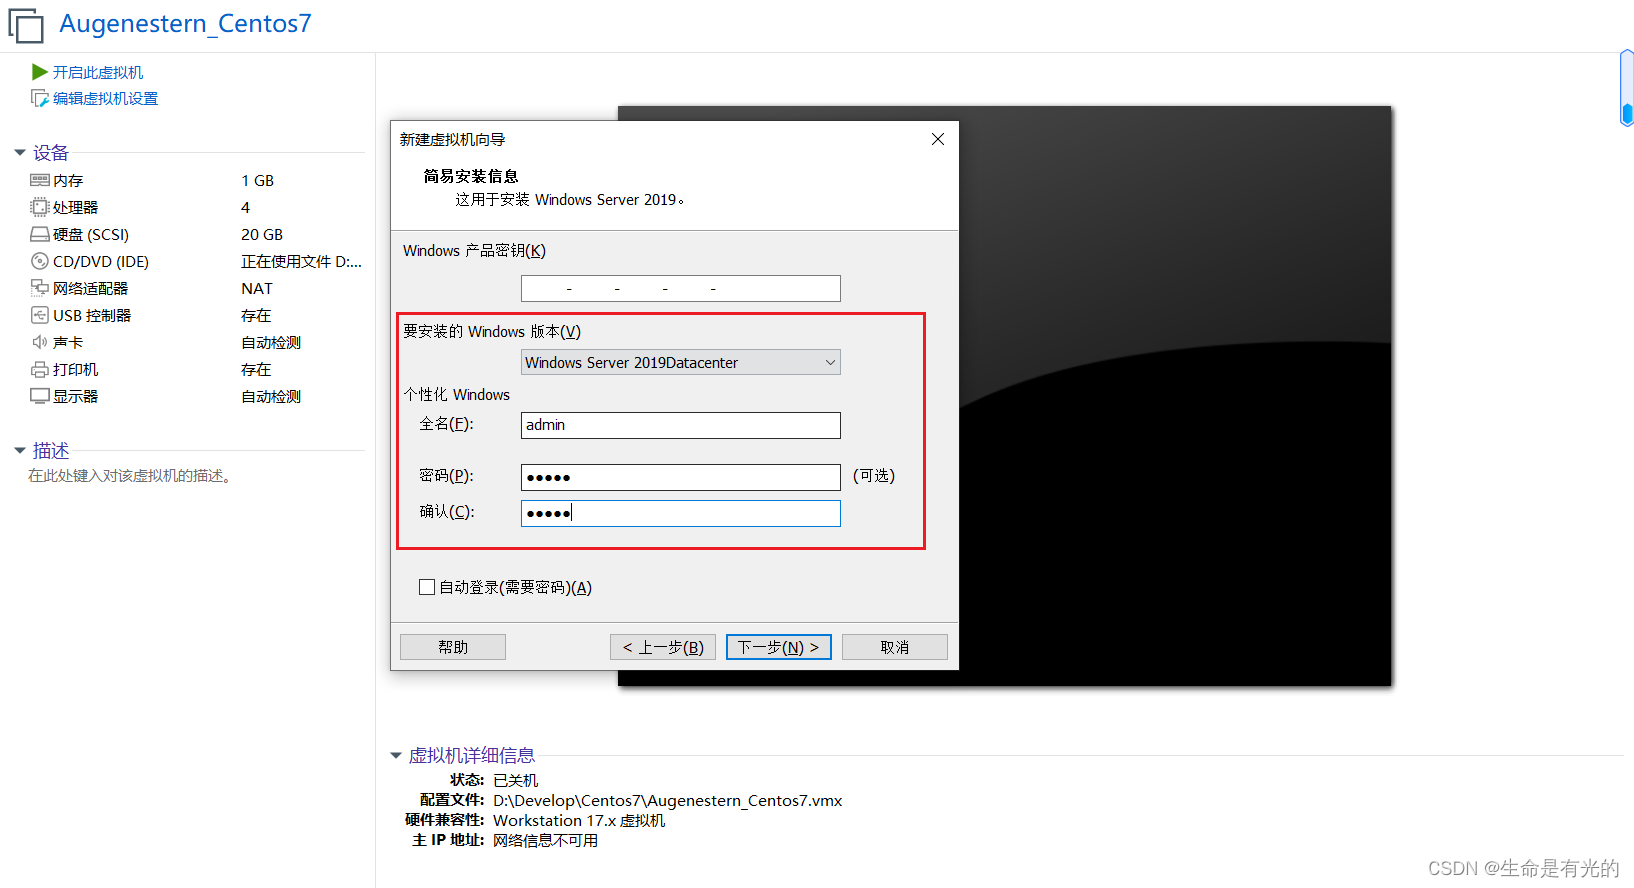This screenshot has height=888, width=1634.
Task: Open the Windows version dropdown
Action: (681, 362)
